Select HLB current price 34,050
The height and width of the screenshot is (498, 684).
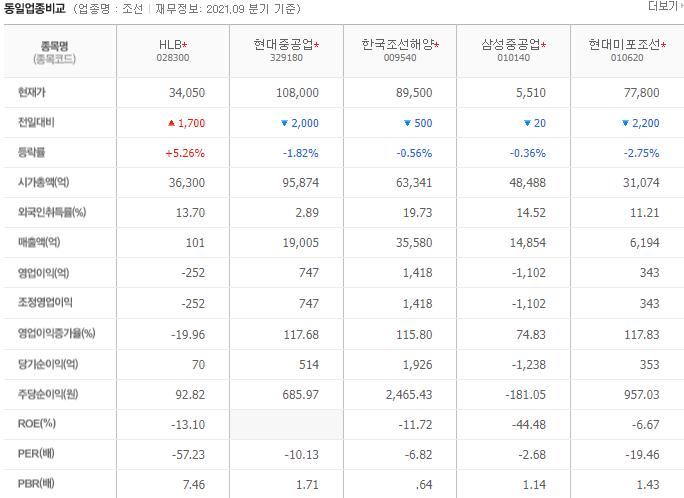pyautogui.click(x=187, y=93)
